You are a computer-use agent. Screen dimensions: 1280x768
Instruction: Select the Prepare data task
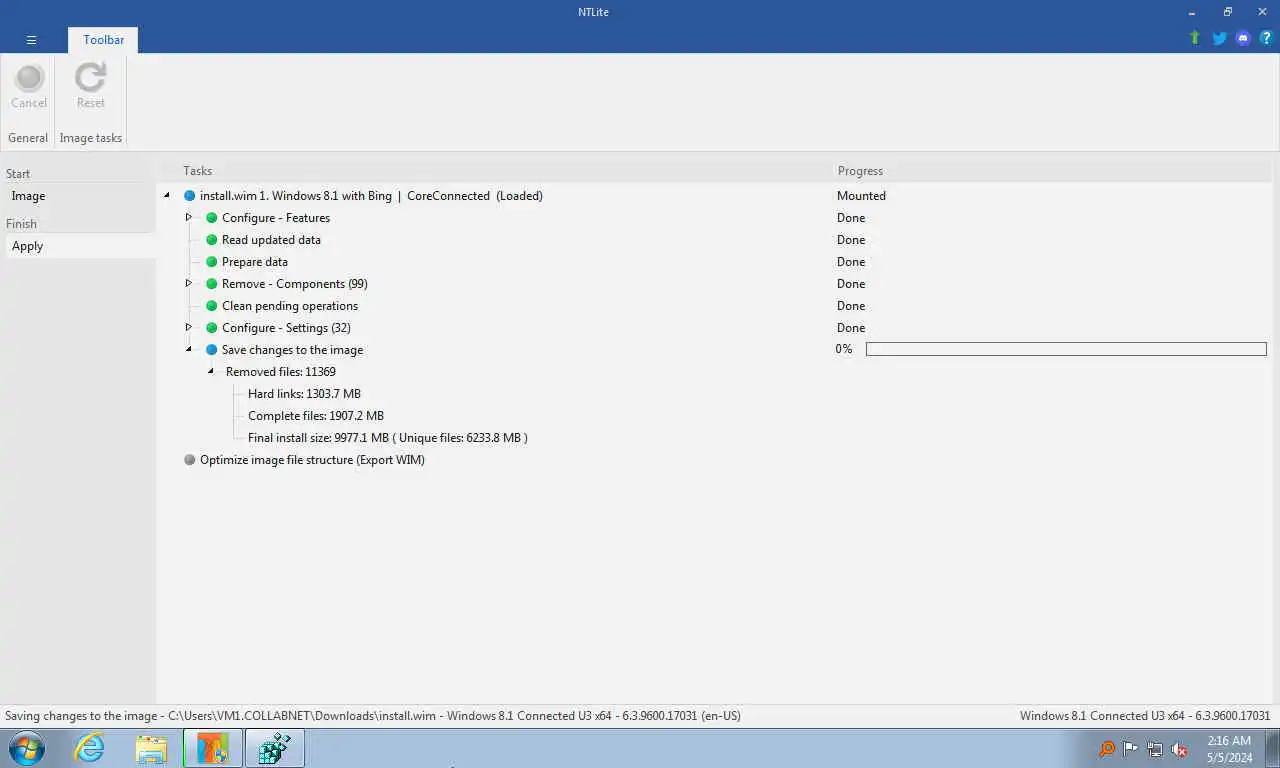pos(255,262)
